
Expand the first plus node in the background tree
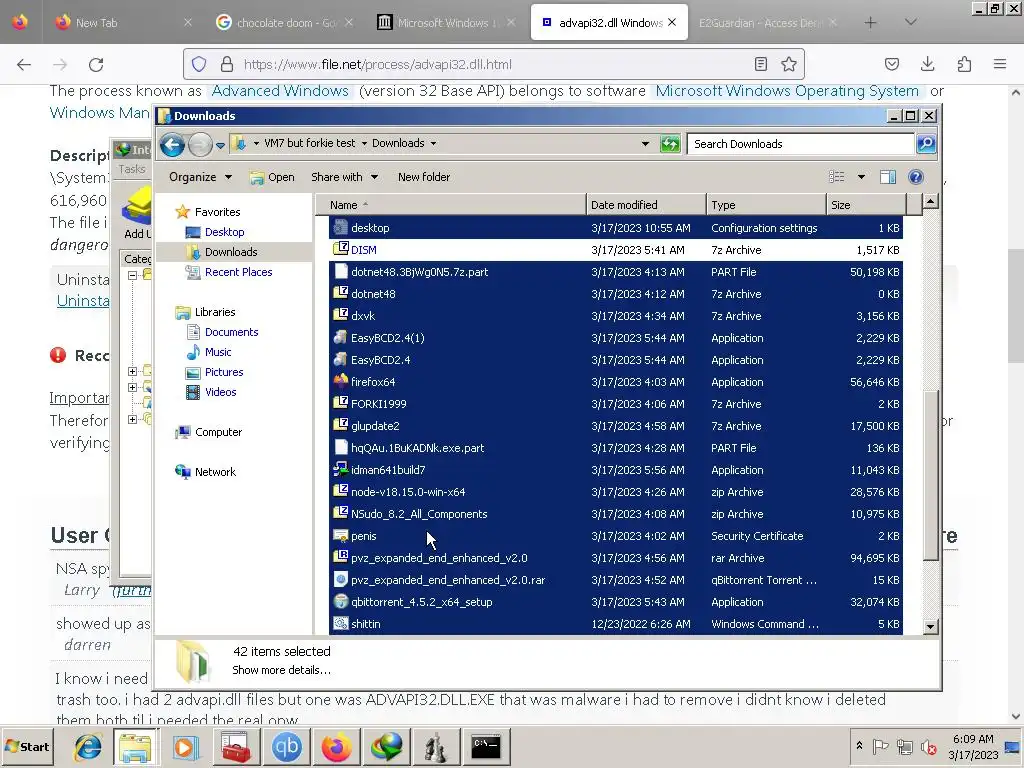pyautogui.click(x=133, y=372)
